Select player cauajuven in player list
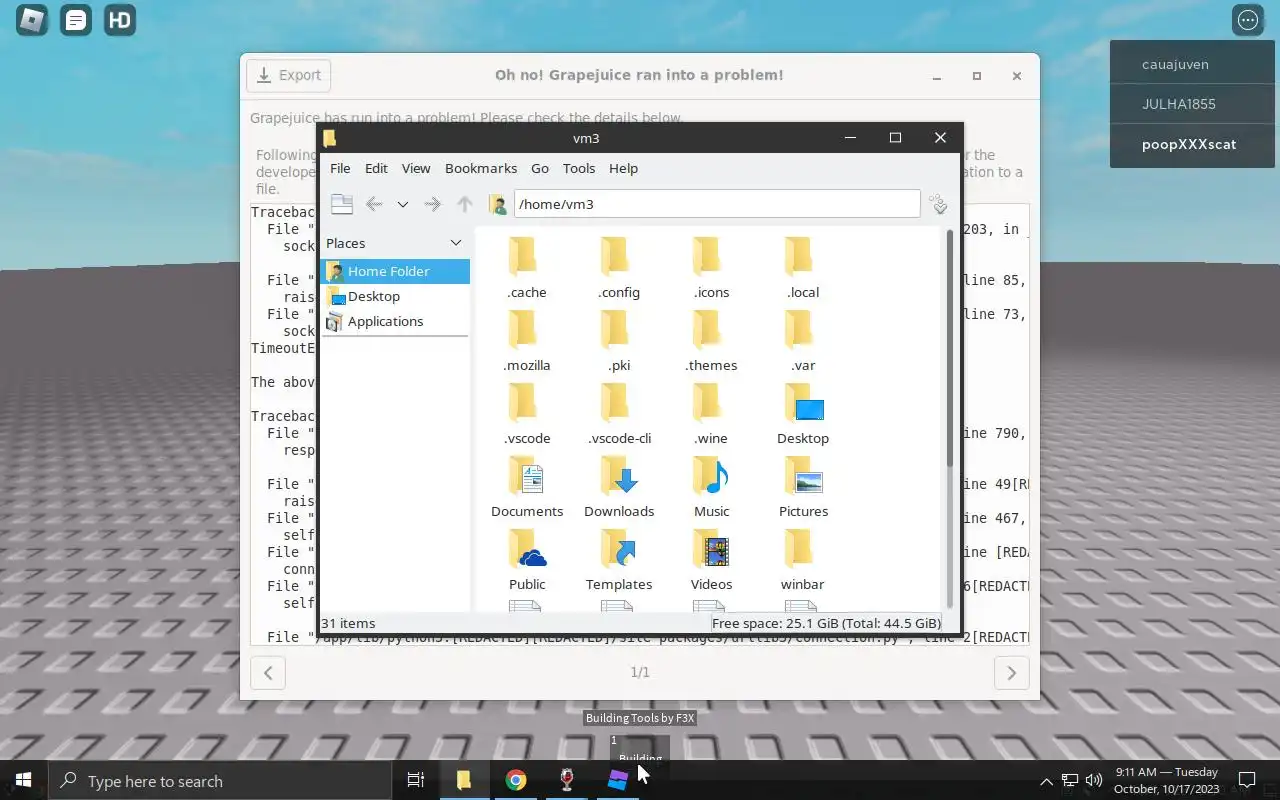The width and height of the screenshot is (1280, 800). point(1192,64)
